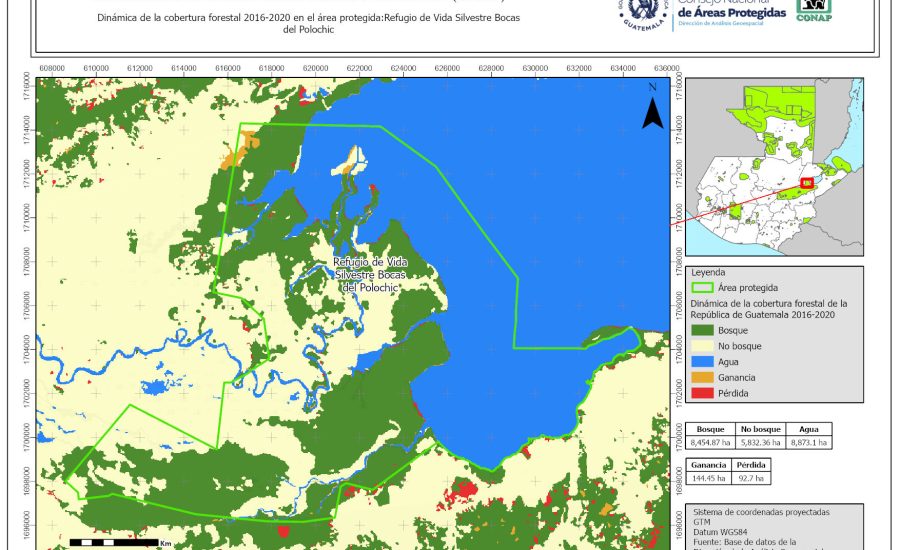Image resolution: width=900 pixels, height=550 pixels.
Task: Click the Leyenda heading in the legend
Action: 708,271
